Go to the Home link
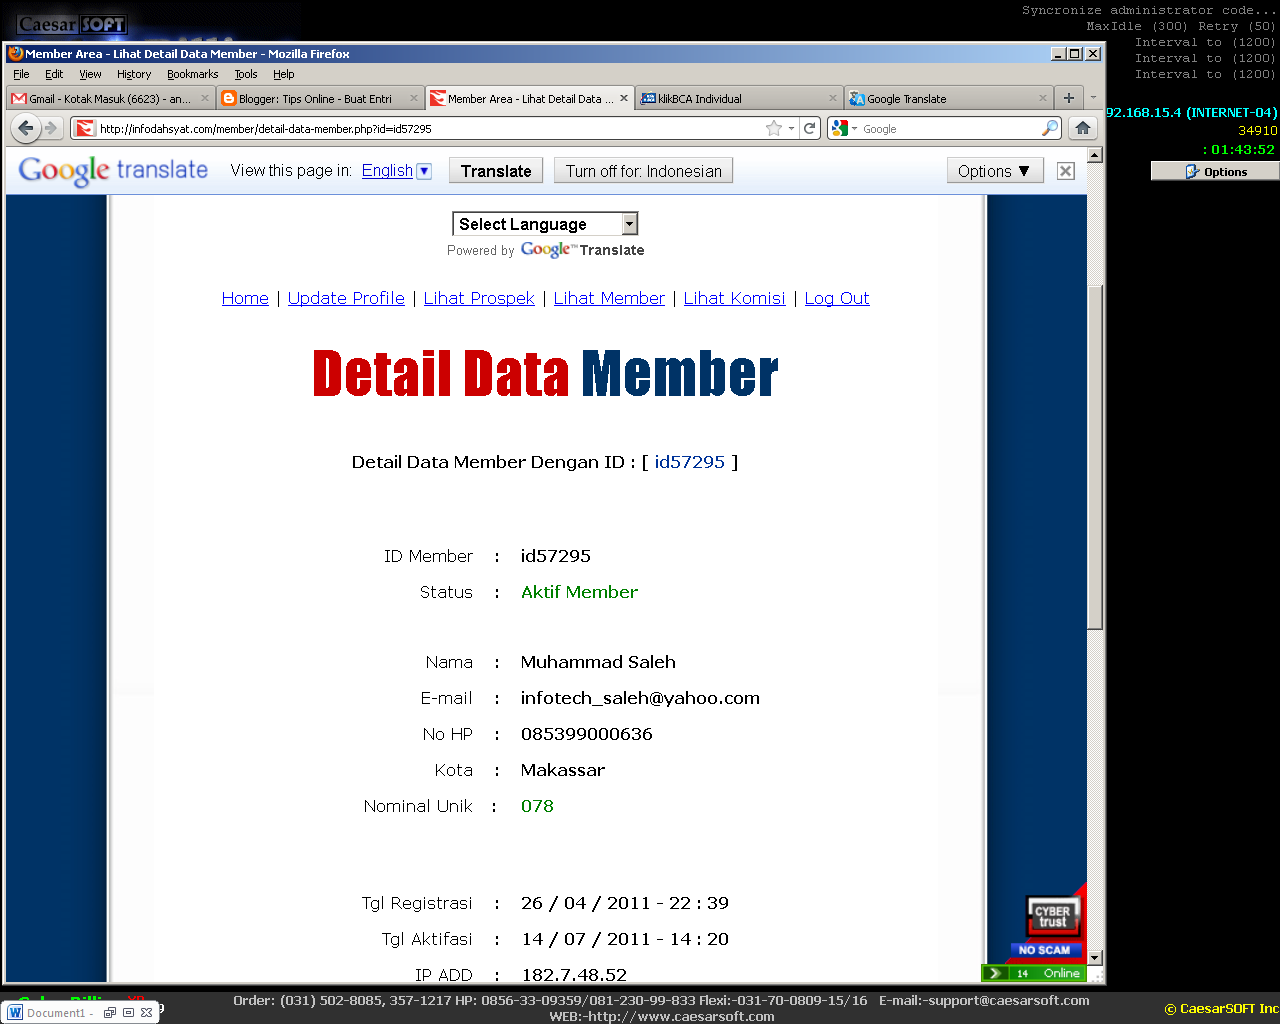1280x1024 pixels. click(245, 298)
